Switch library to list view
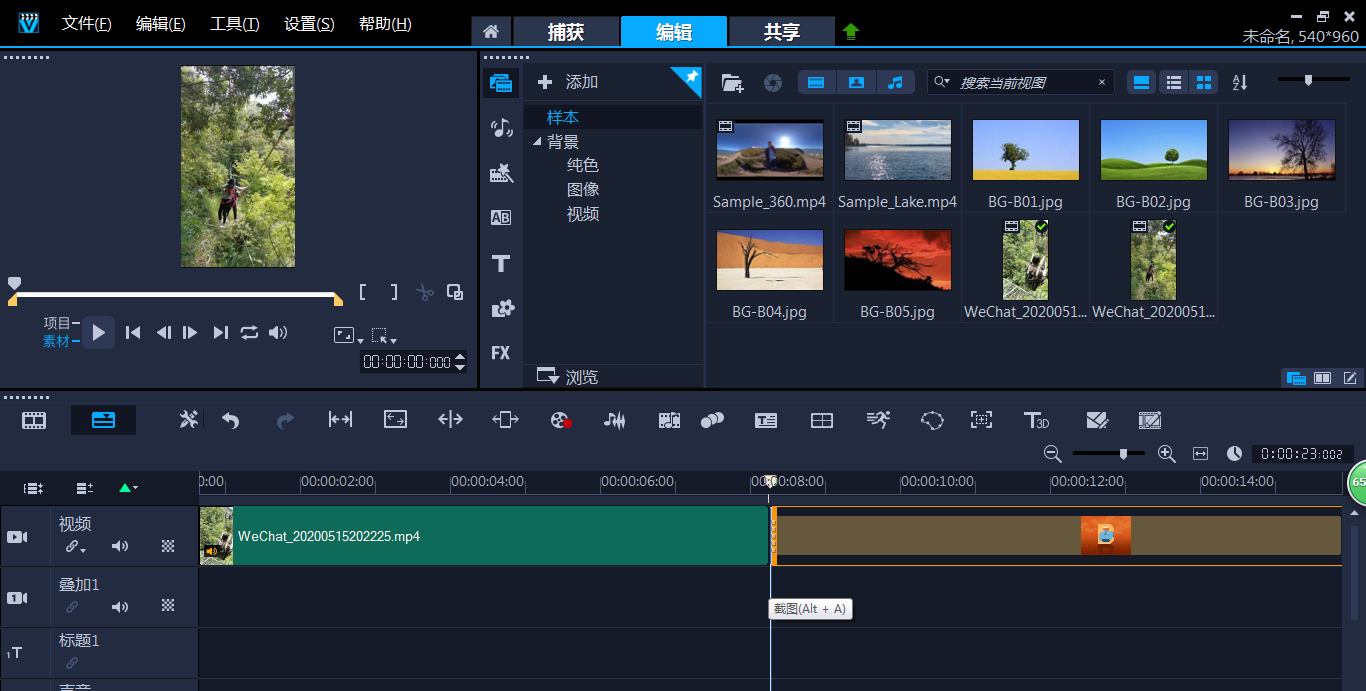Screen dimensions: 1366x691 [x=1175, y=82]
